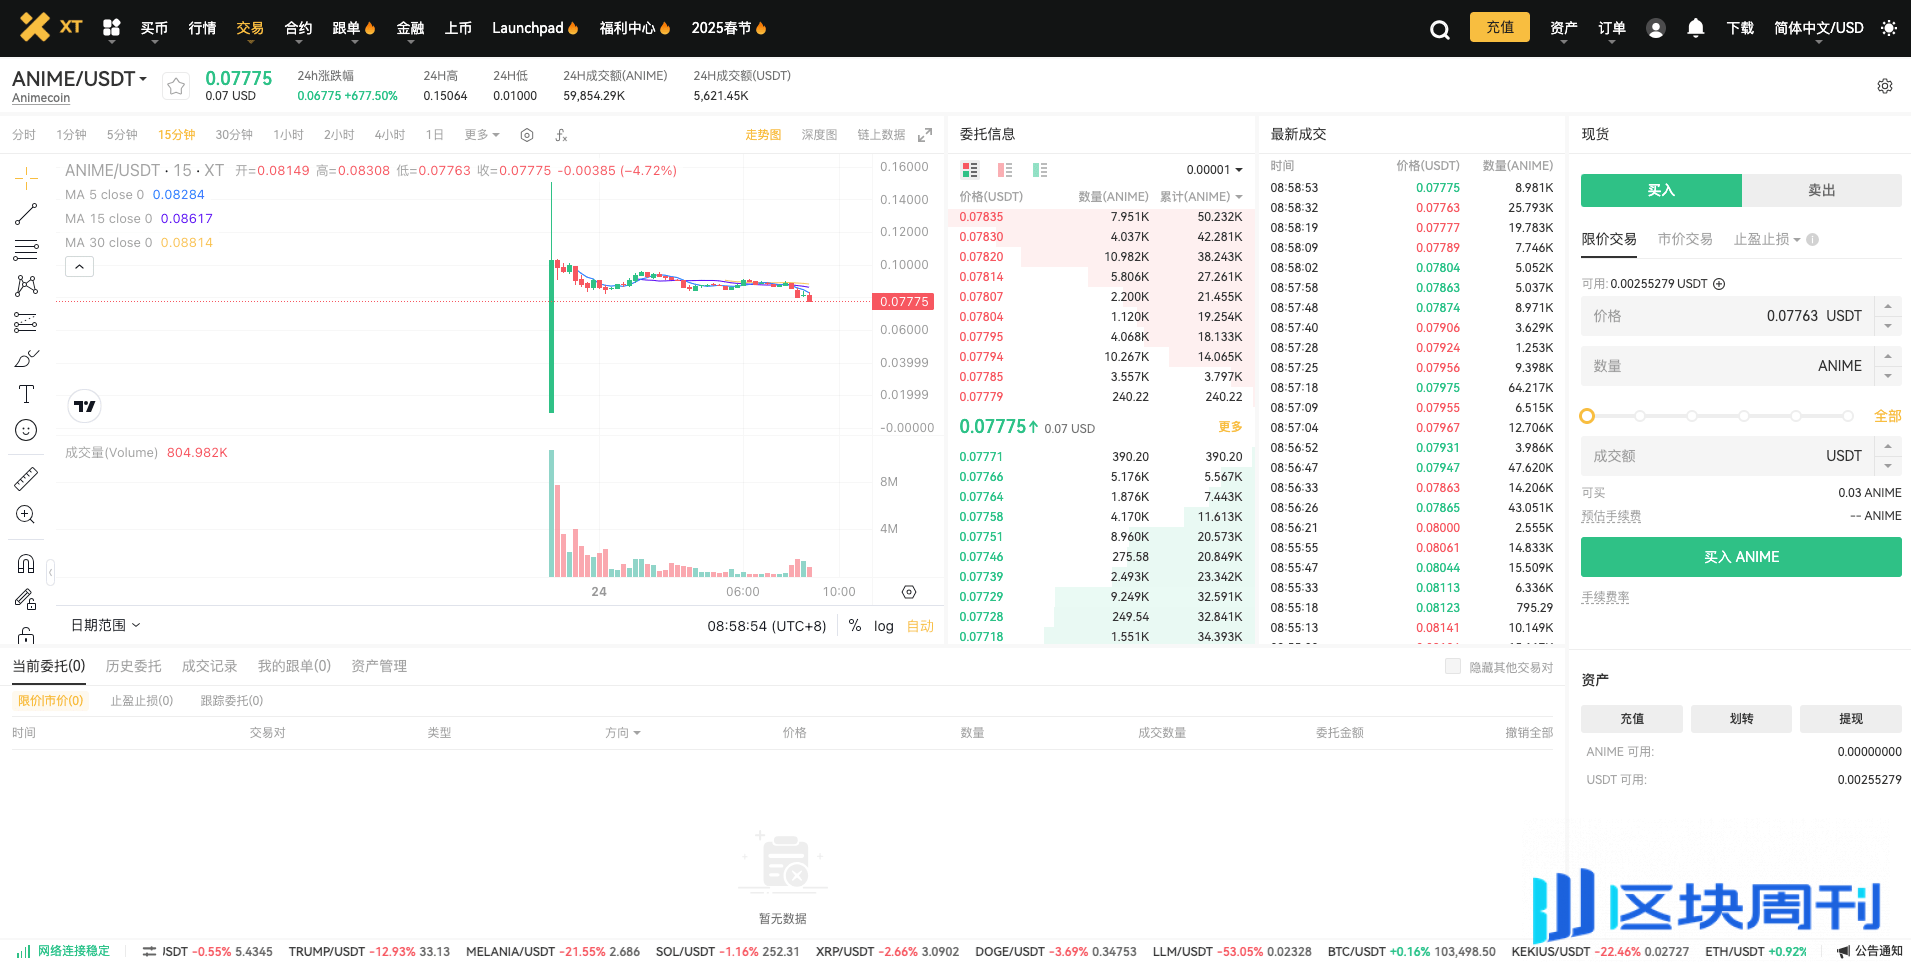
Task: Toggle light/dark theme sun icon
Action: pos(1888,28)
